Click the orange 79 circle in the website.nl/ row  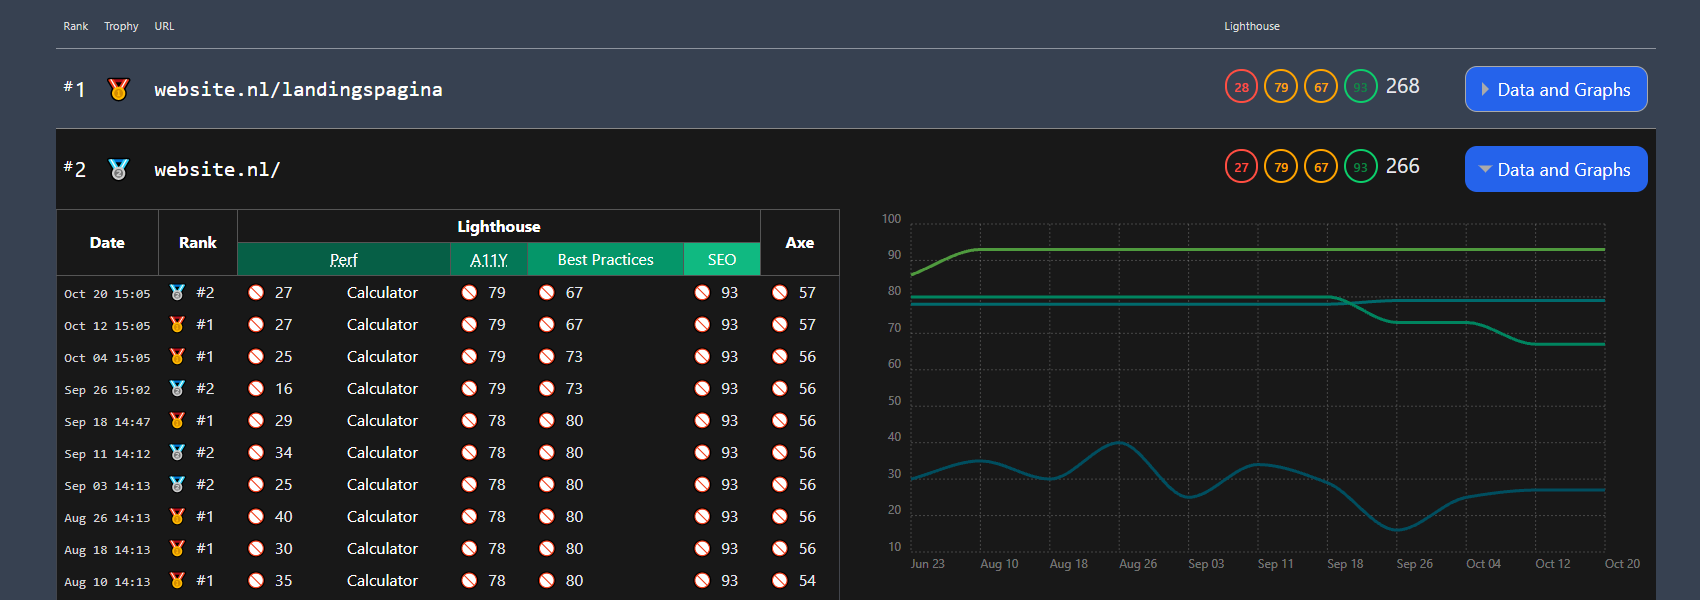coord(1281,167)
